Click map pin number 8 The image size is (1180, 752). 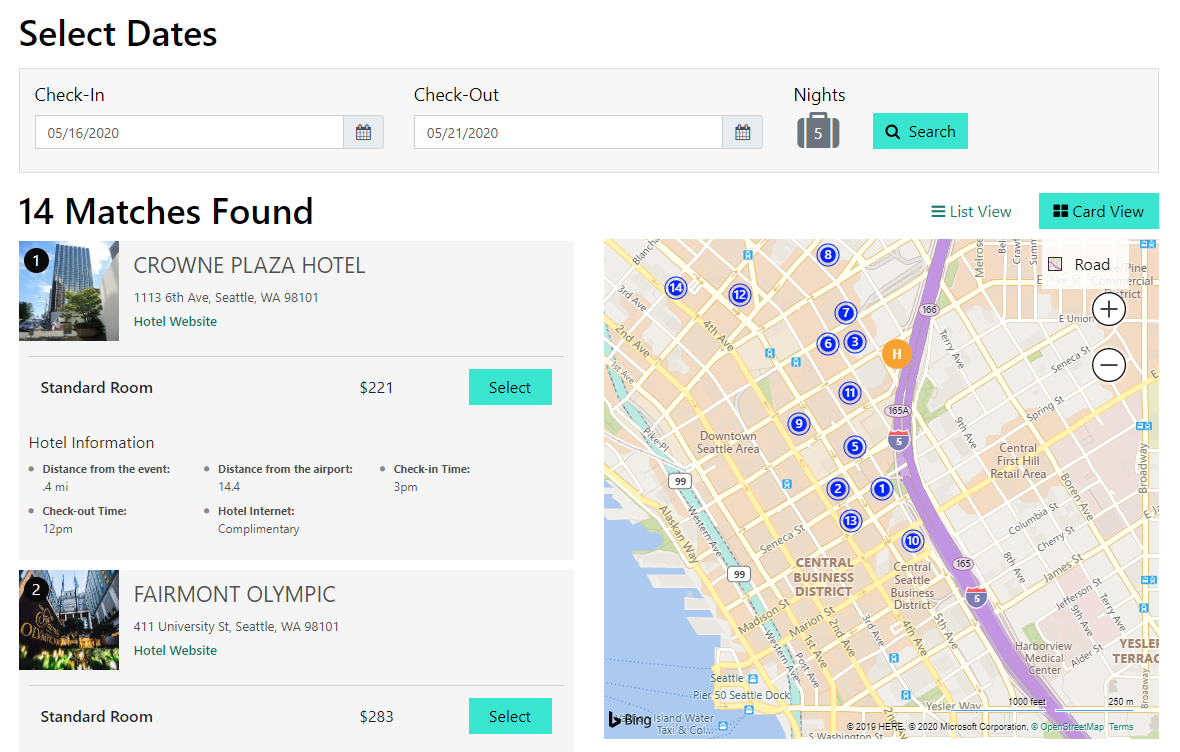point(828,254)
